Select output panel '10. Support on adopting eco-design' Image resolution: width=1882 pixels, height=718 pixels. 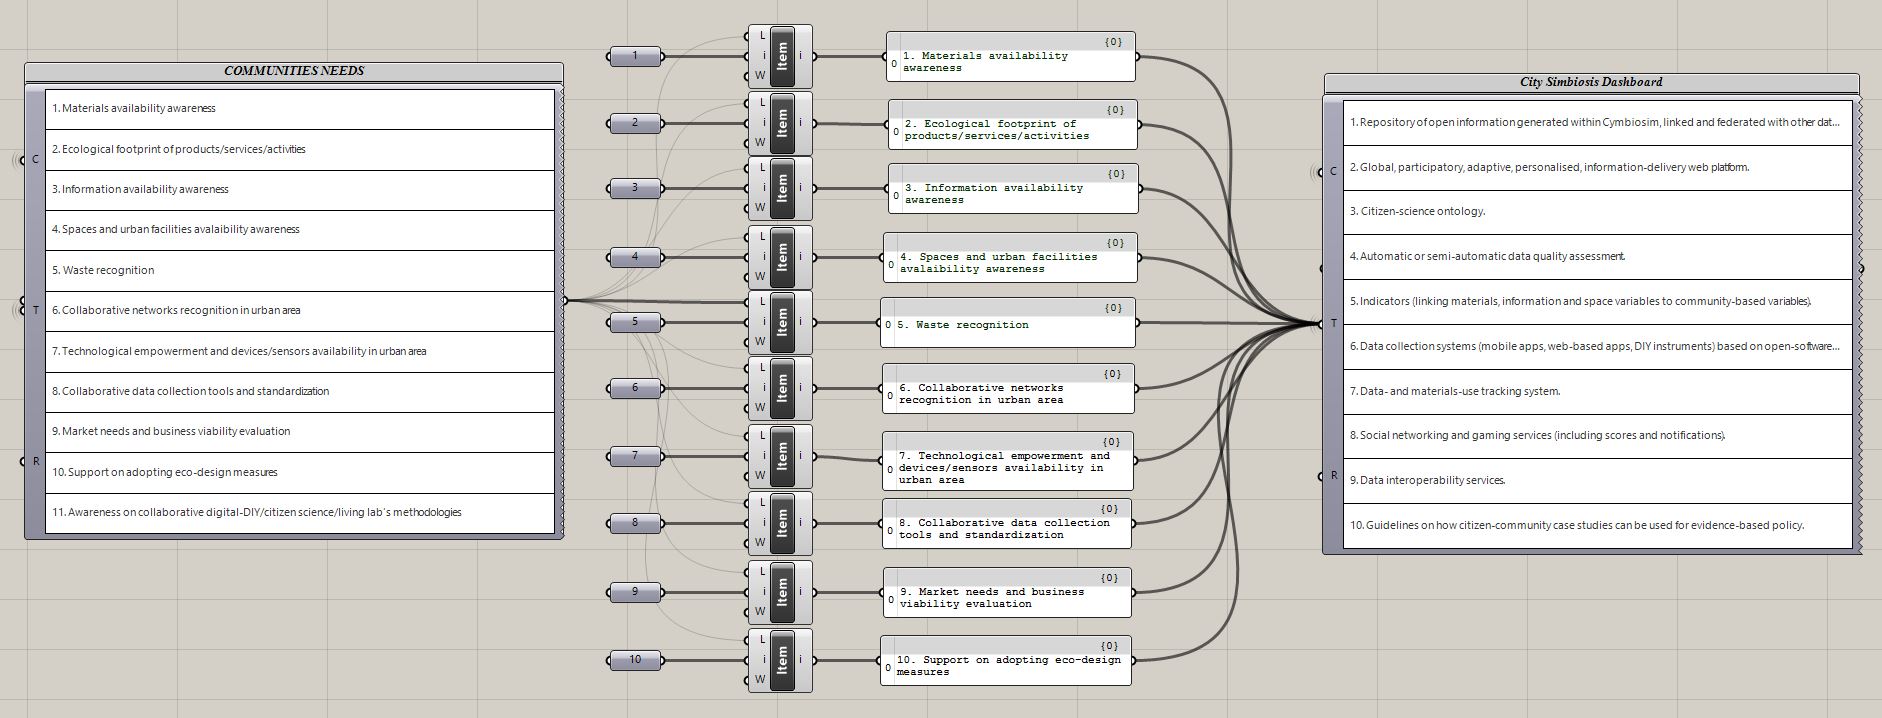(x=1006, y=661)
